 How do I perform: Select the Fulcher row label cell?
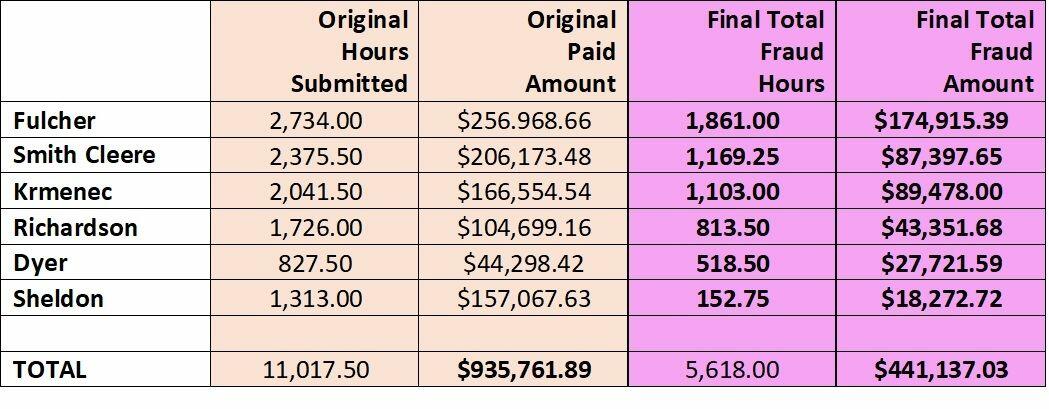click(x=106, y=120)
